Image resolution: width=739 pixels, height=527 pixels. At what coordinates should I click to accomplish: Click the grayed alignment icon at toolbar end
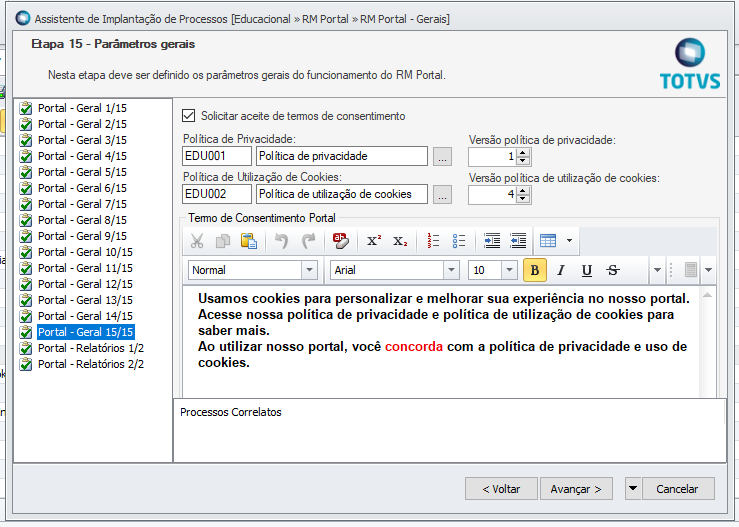point(690,270)
